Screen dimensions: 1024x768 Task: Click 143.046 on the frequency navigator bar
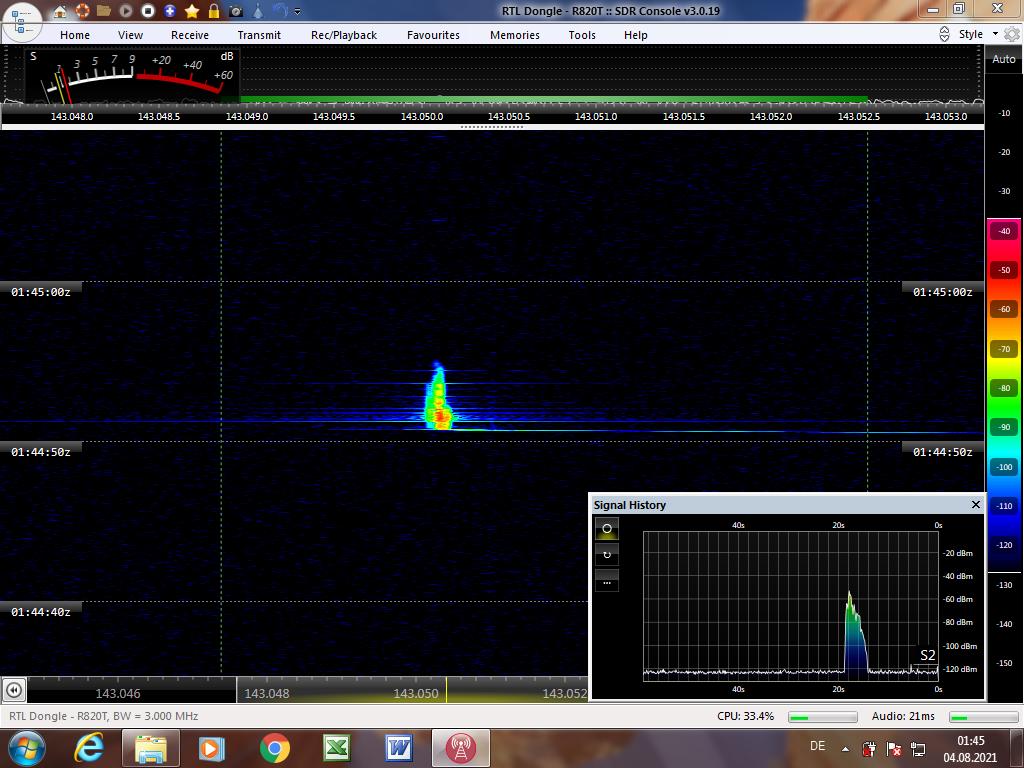(118, 694)
